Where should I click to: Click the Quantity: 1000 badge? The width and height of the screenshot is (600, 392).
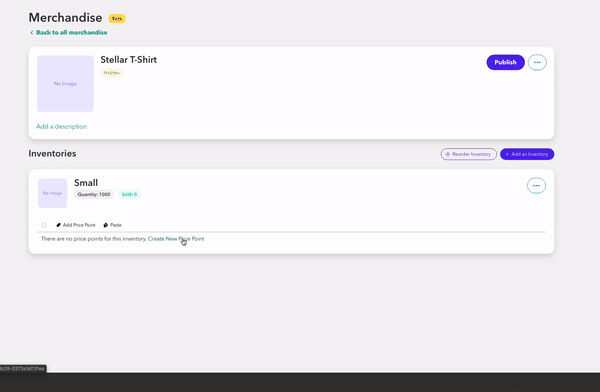pyautogui.click(x=94, y=194)
